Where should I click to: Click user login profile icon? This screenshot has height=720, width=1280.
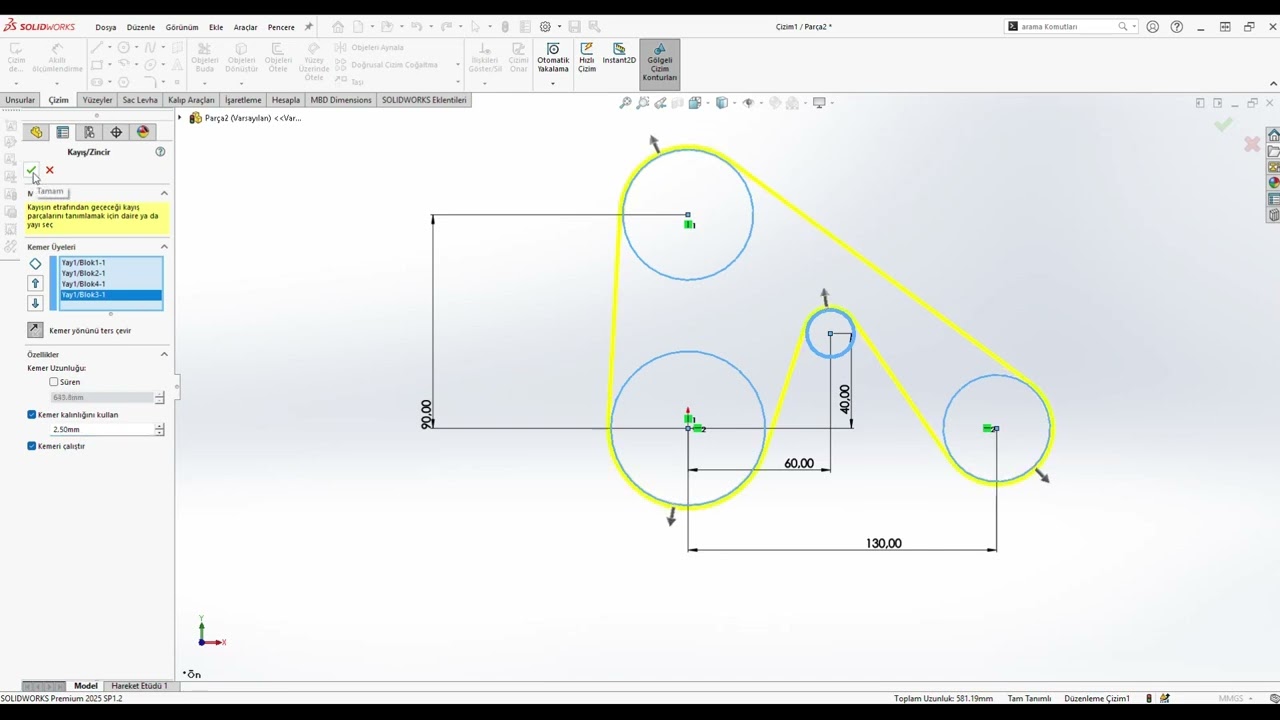[1152, 27]
